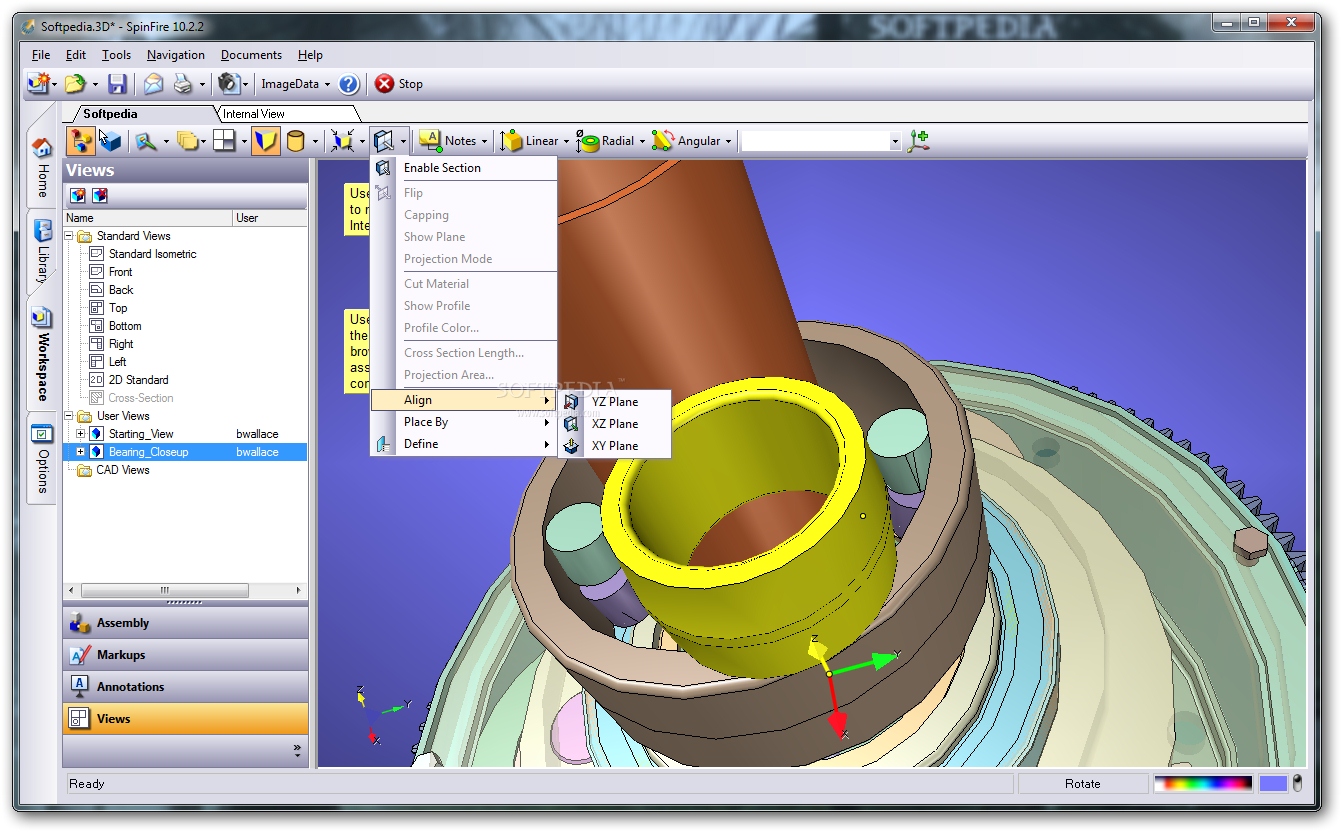Click the Print icon
1342x832 pixels.
[183, 84]
